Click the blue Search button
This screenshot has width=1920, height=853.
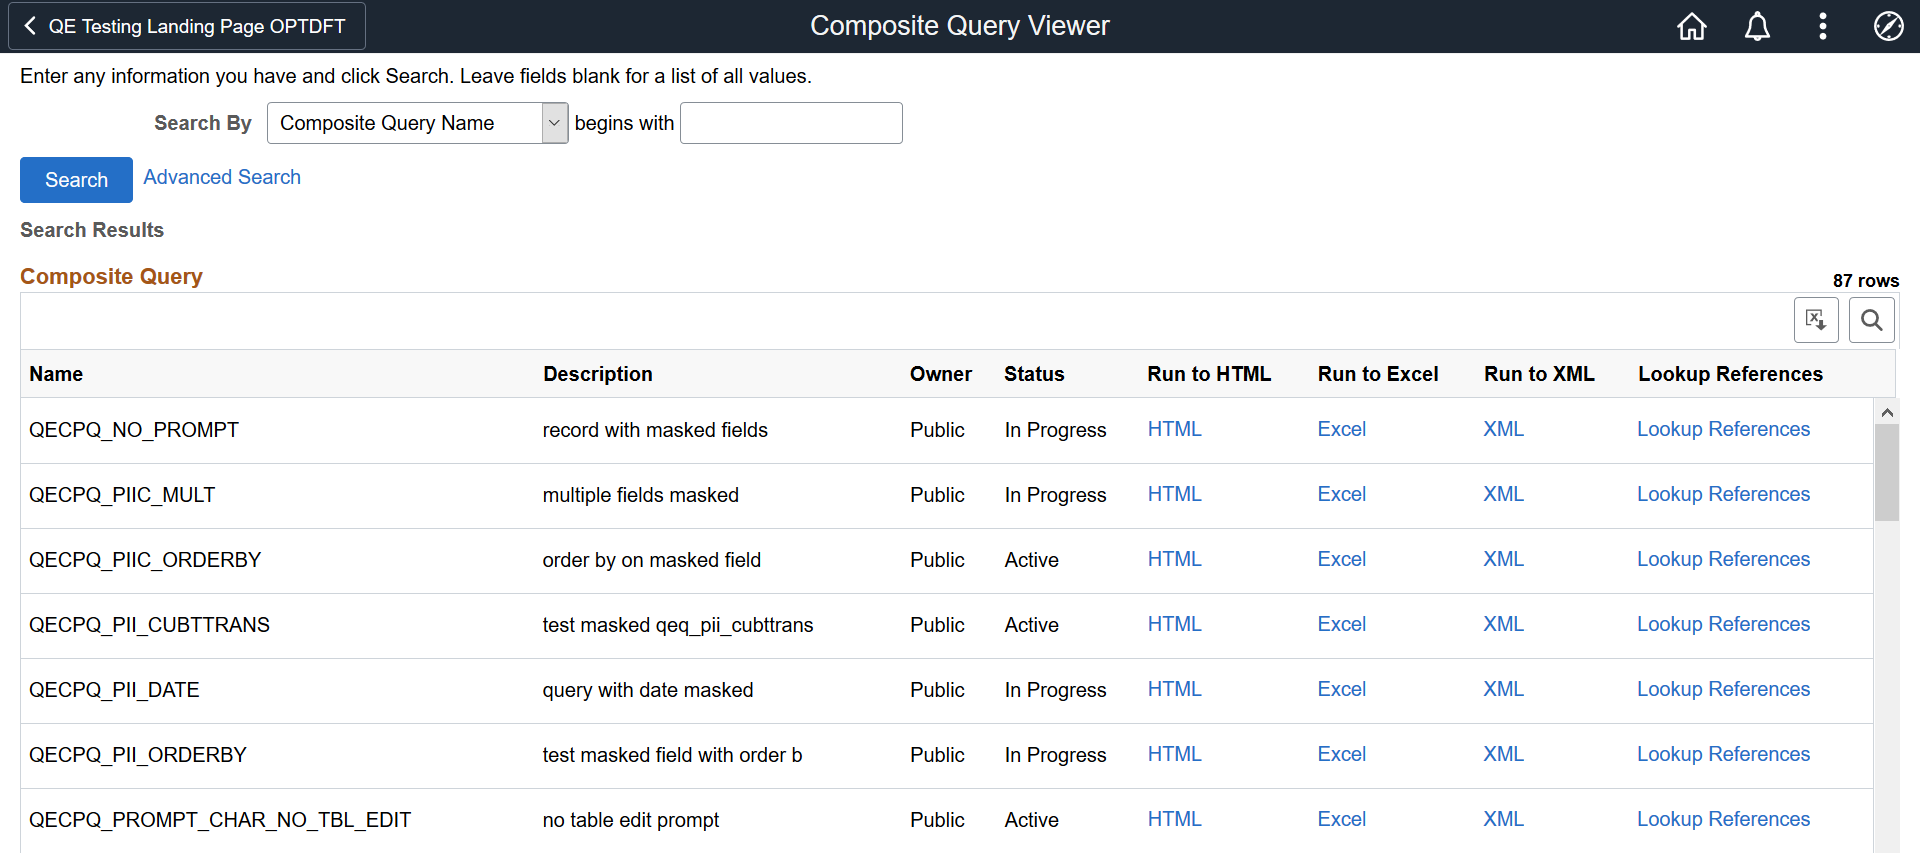click(x=76, y=180)
